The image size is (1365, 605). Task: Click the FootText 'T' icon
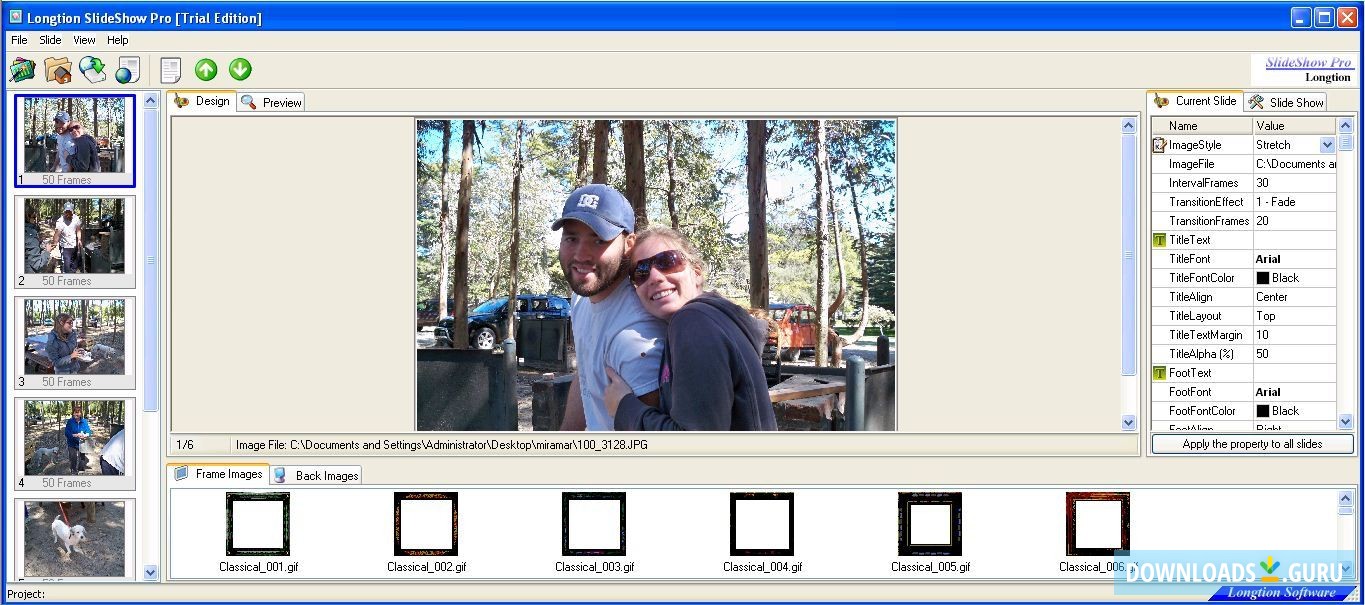click(x=1160, y=373)
